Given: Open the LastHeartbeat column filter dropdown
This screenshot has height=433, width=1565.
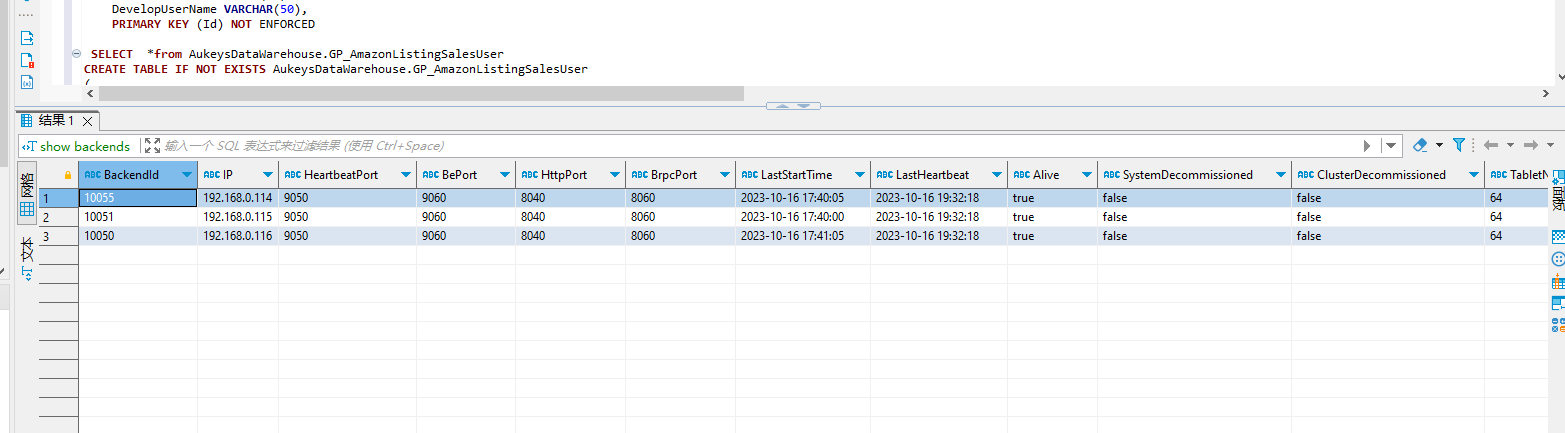Looking at the screenshot, I should click(x=996, y=174).
